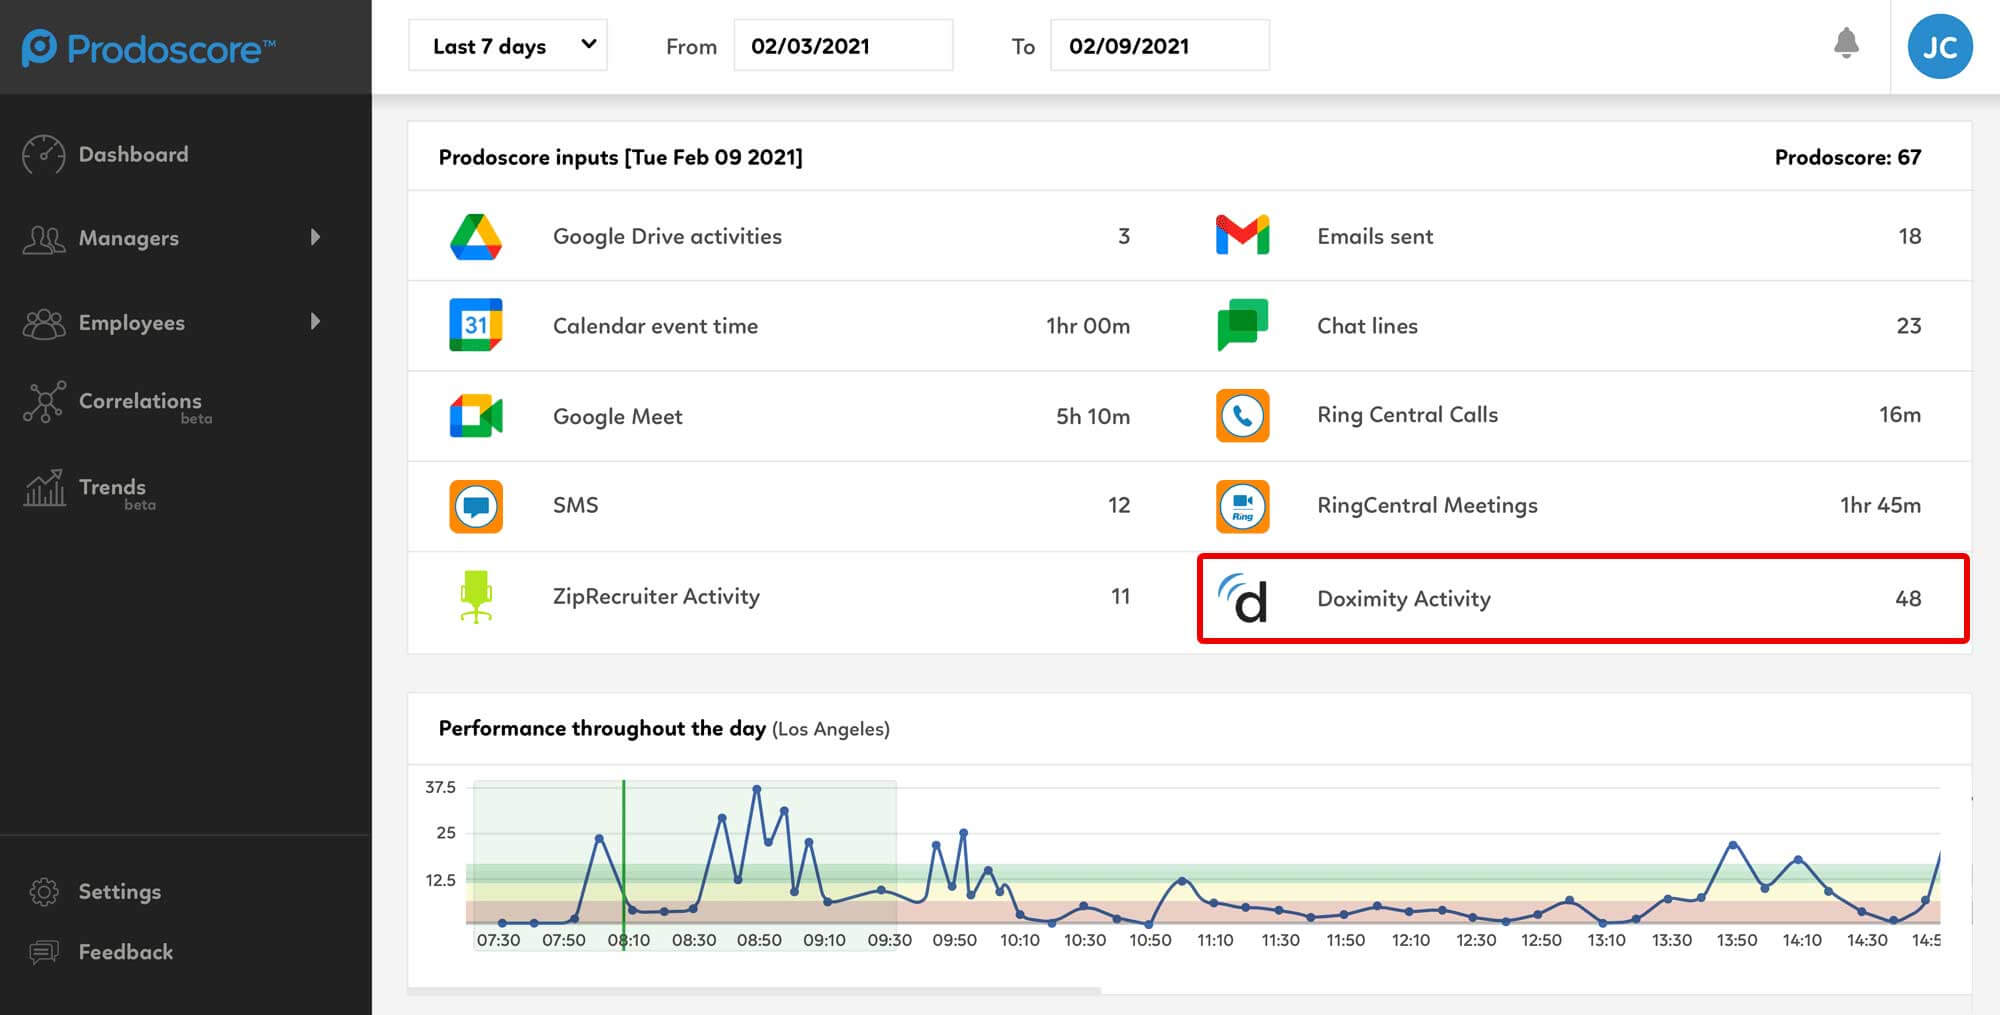The height and width of the screenshot is (1015, 2000).
Task: Click Google Meet value 5h 10m
Action: [1093, 416]
